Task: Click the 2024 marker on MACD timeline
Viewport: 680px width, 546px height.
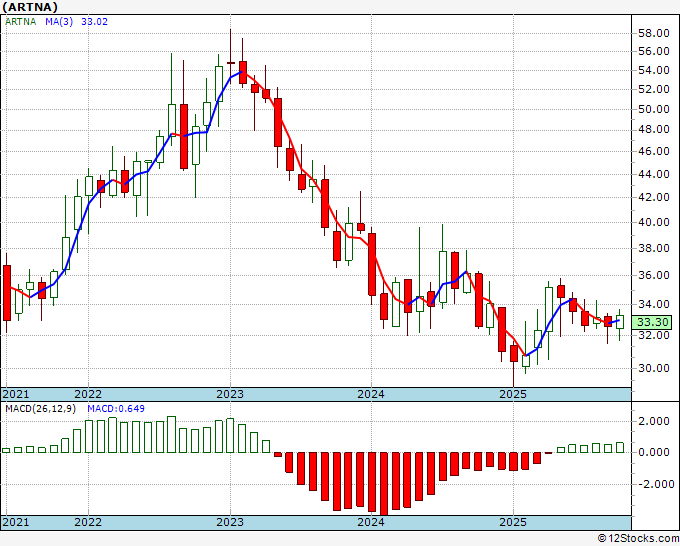Action: click(x=371, y=522)
